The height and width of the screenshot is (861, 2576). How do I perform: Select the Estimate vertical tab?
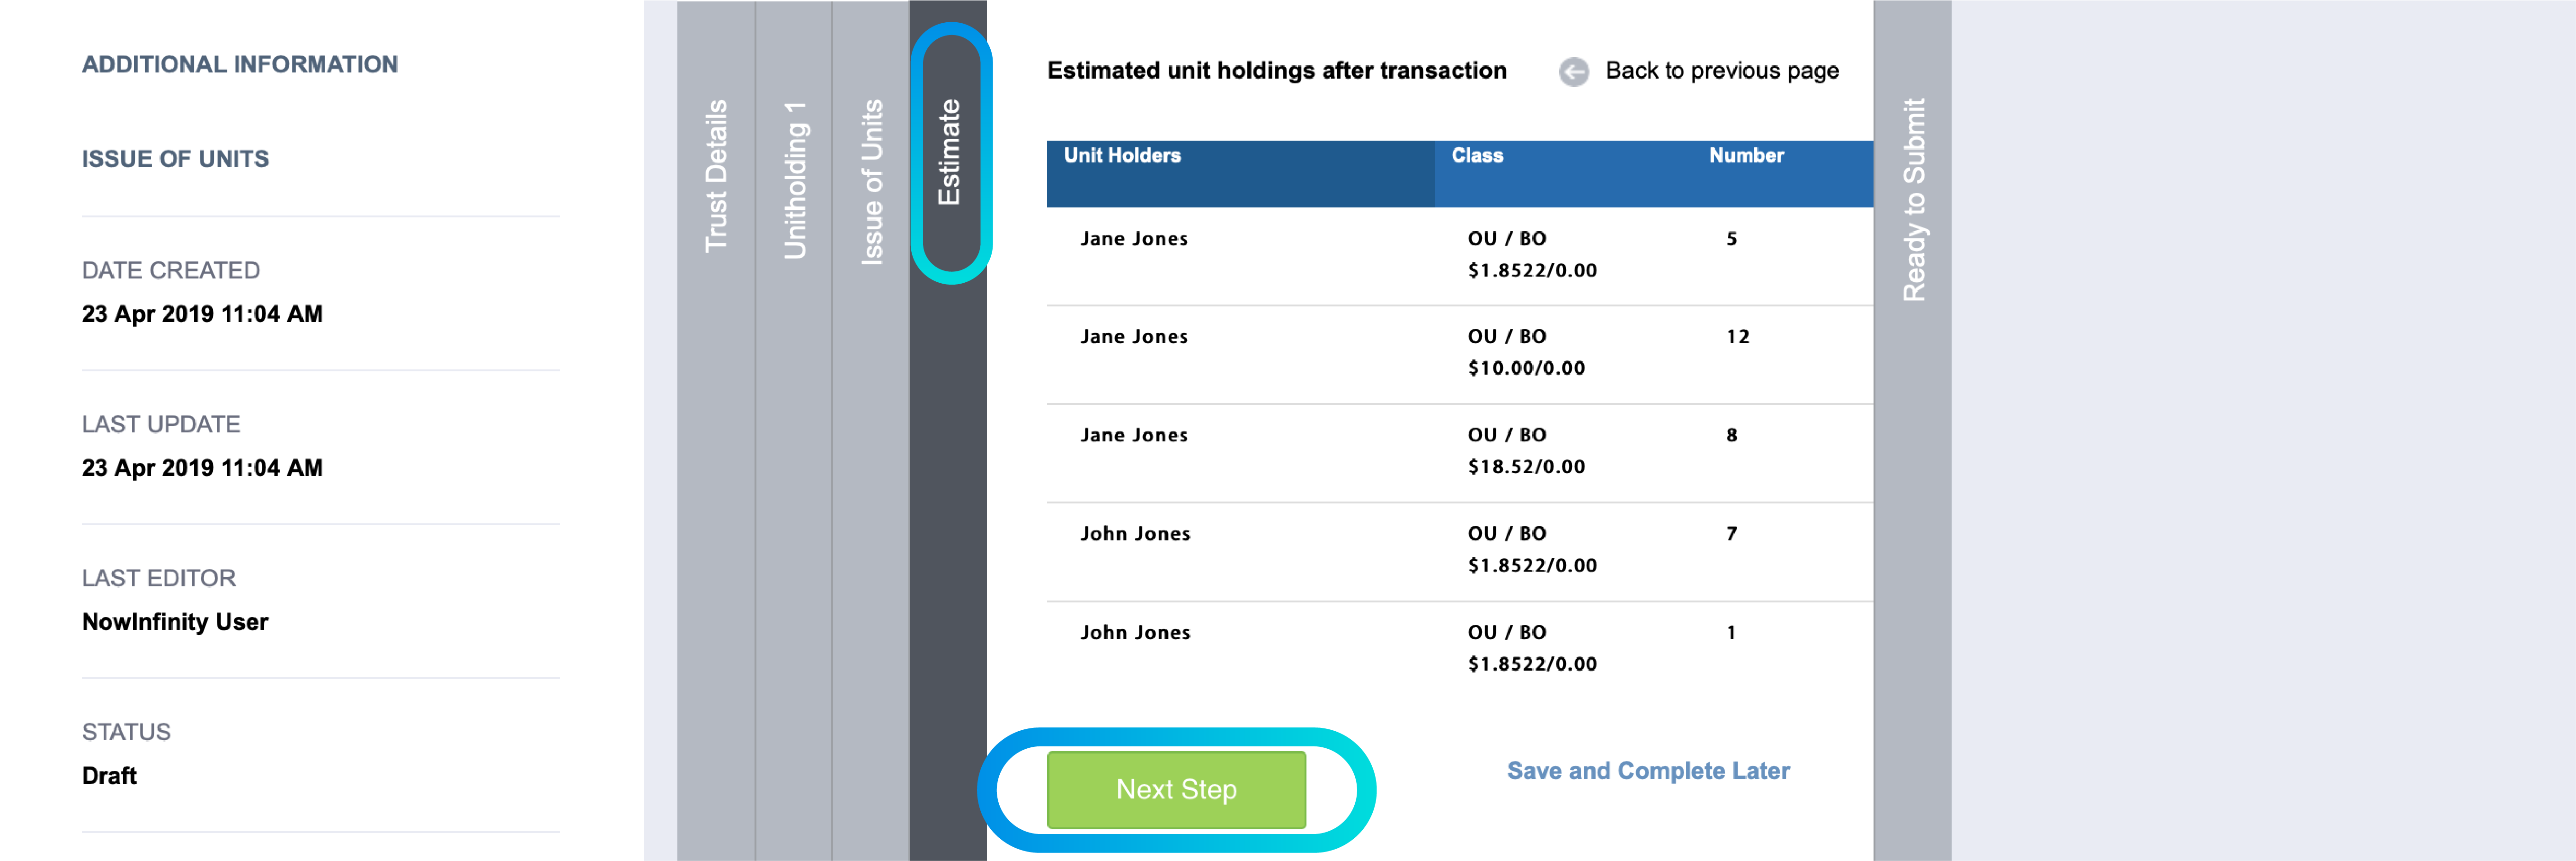[x=949, y=152]
